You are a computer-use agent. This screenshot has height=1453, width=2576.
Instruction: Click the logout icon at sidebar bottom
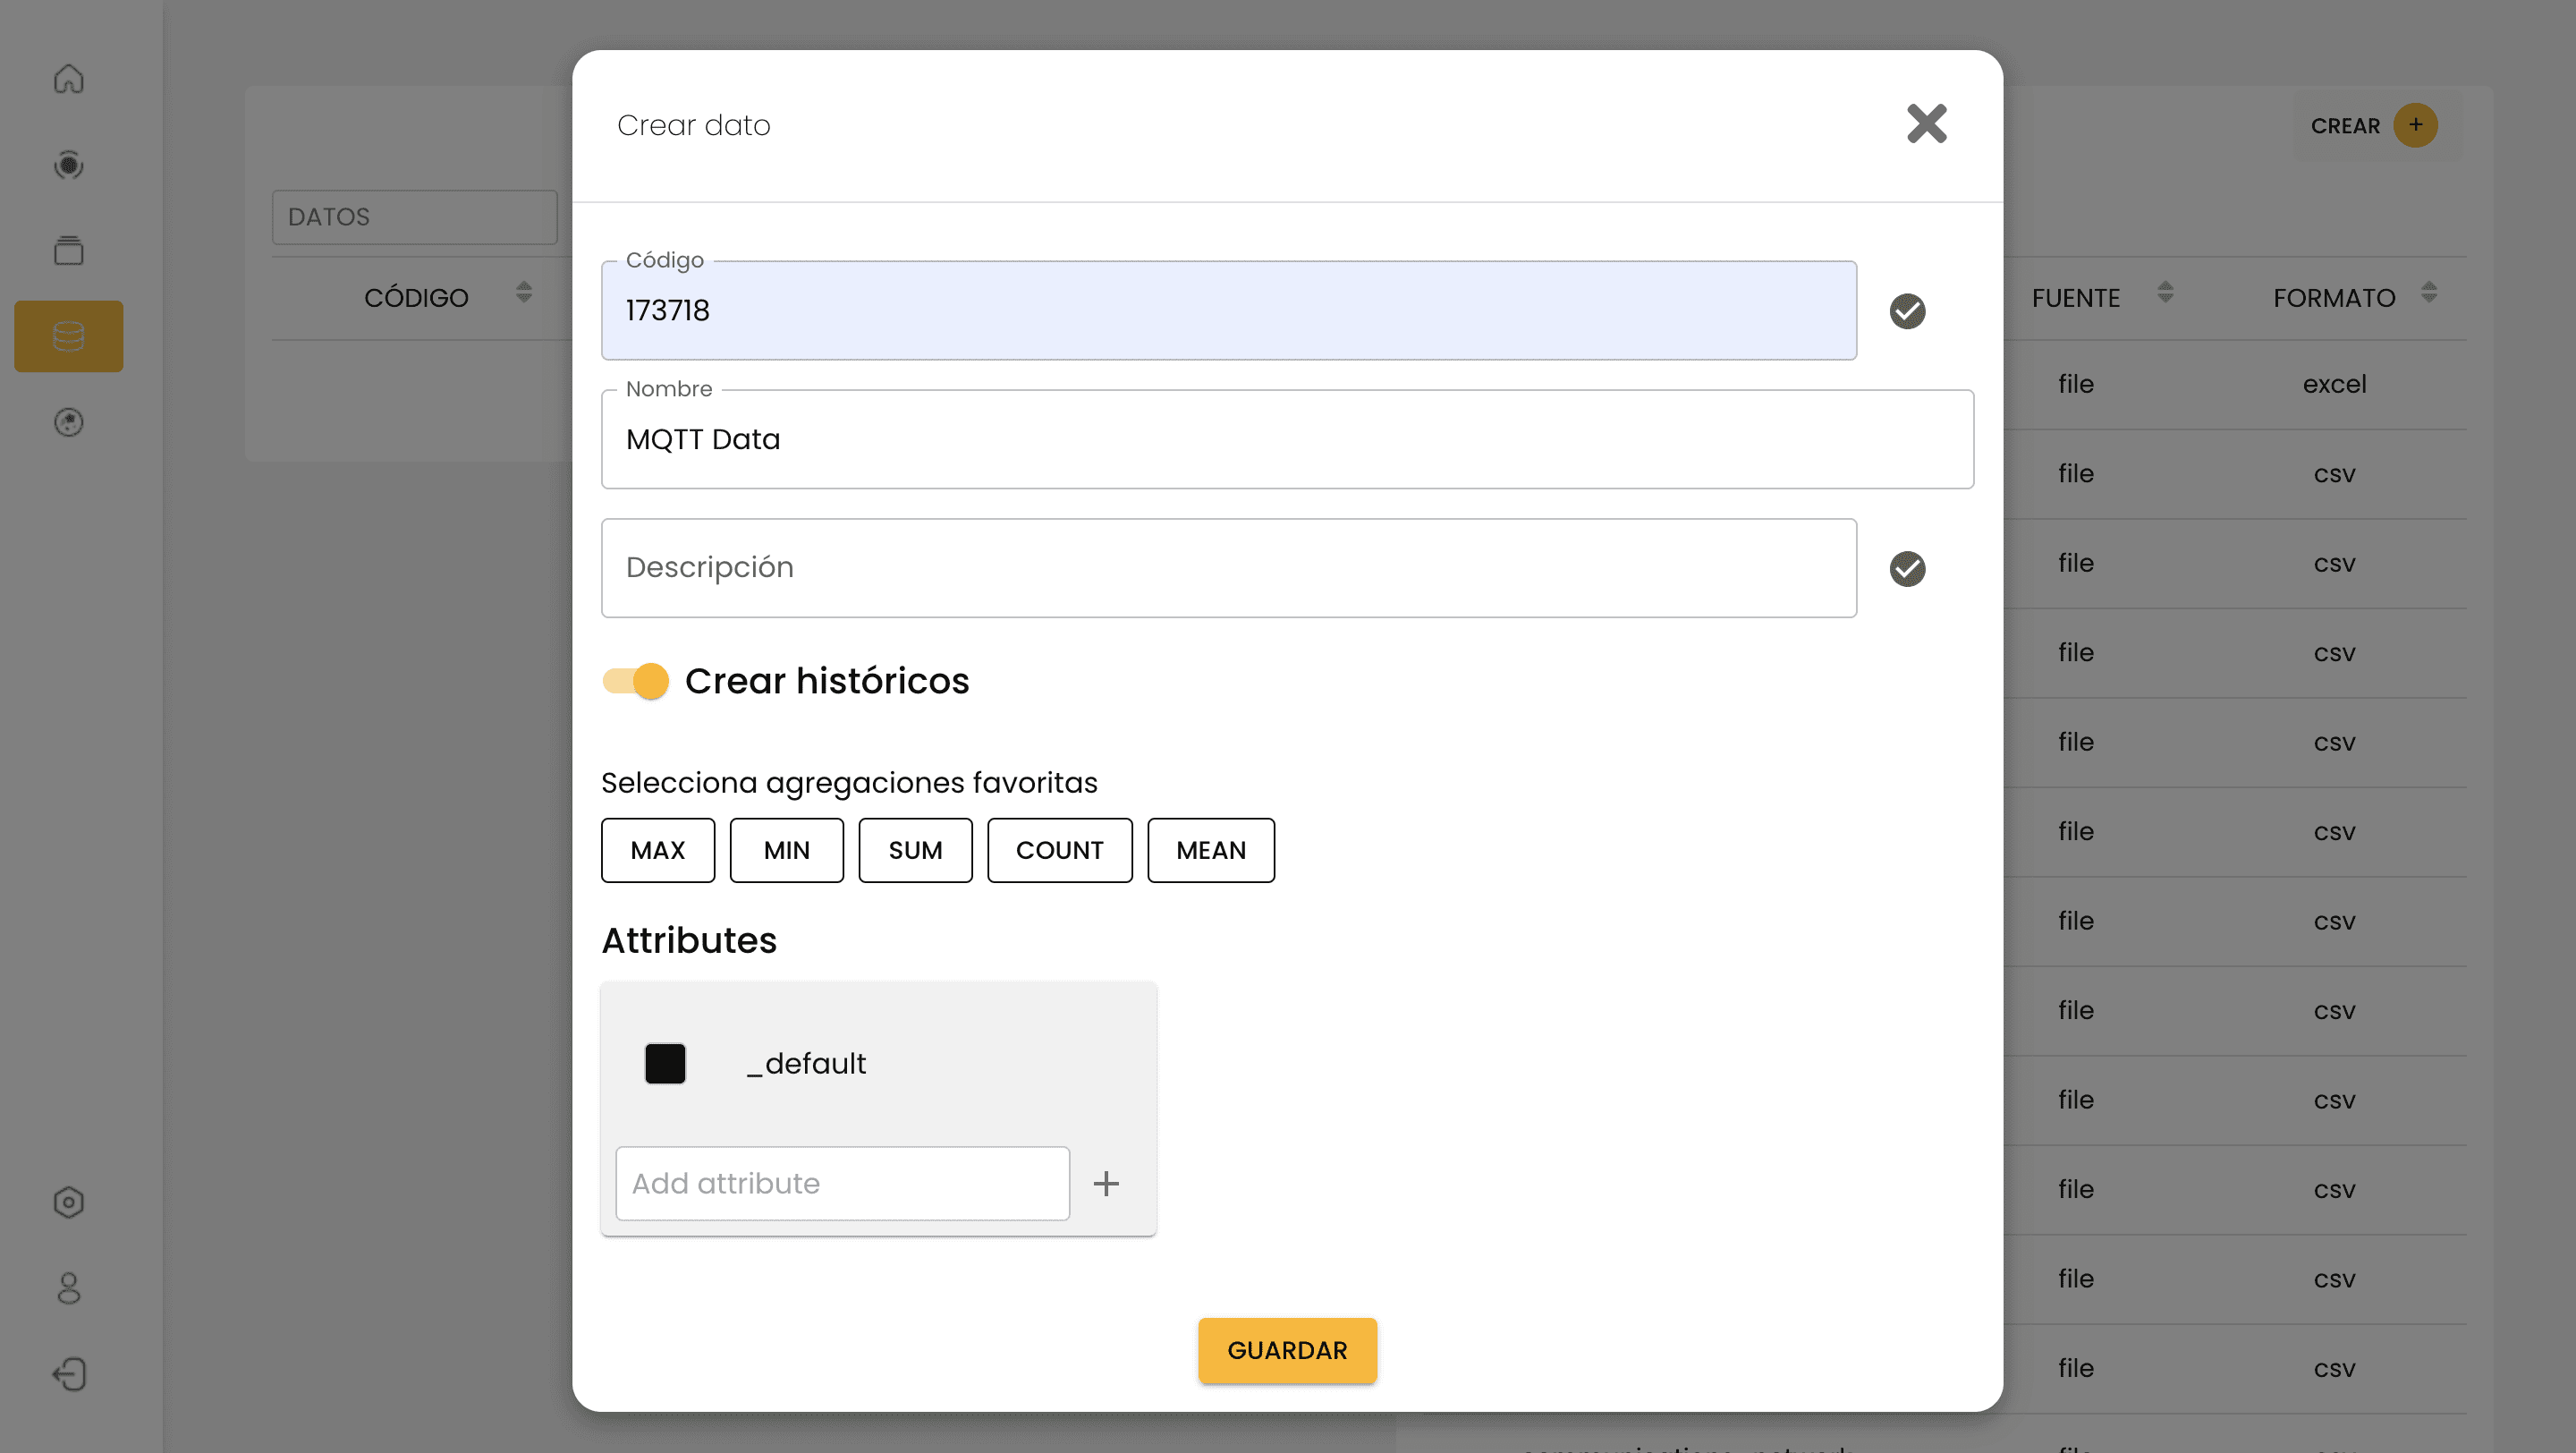click(x=68, y=1373)
